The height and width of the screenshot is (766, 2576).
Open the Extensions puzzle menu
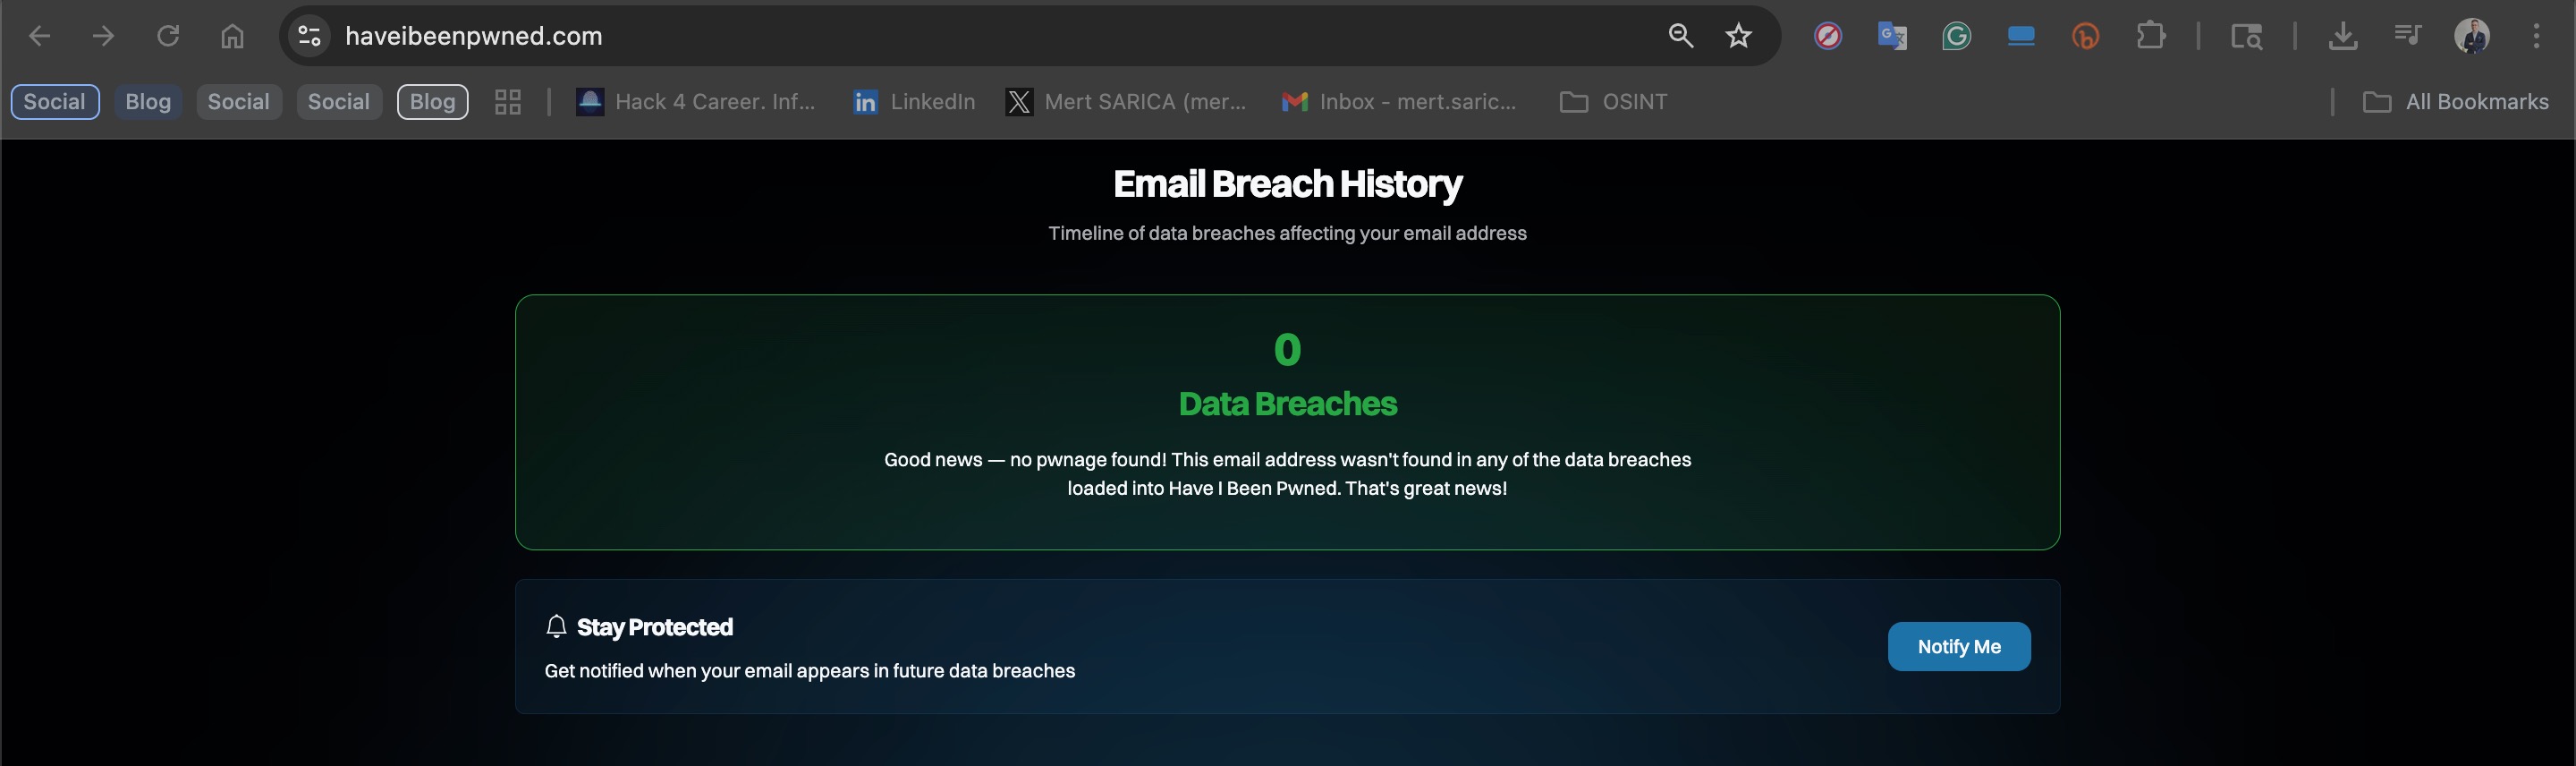pyautogui.click(x=2150, y=37)
